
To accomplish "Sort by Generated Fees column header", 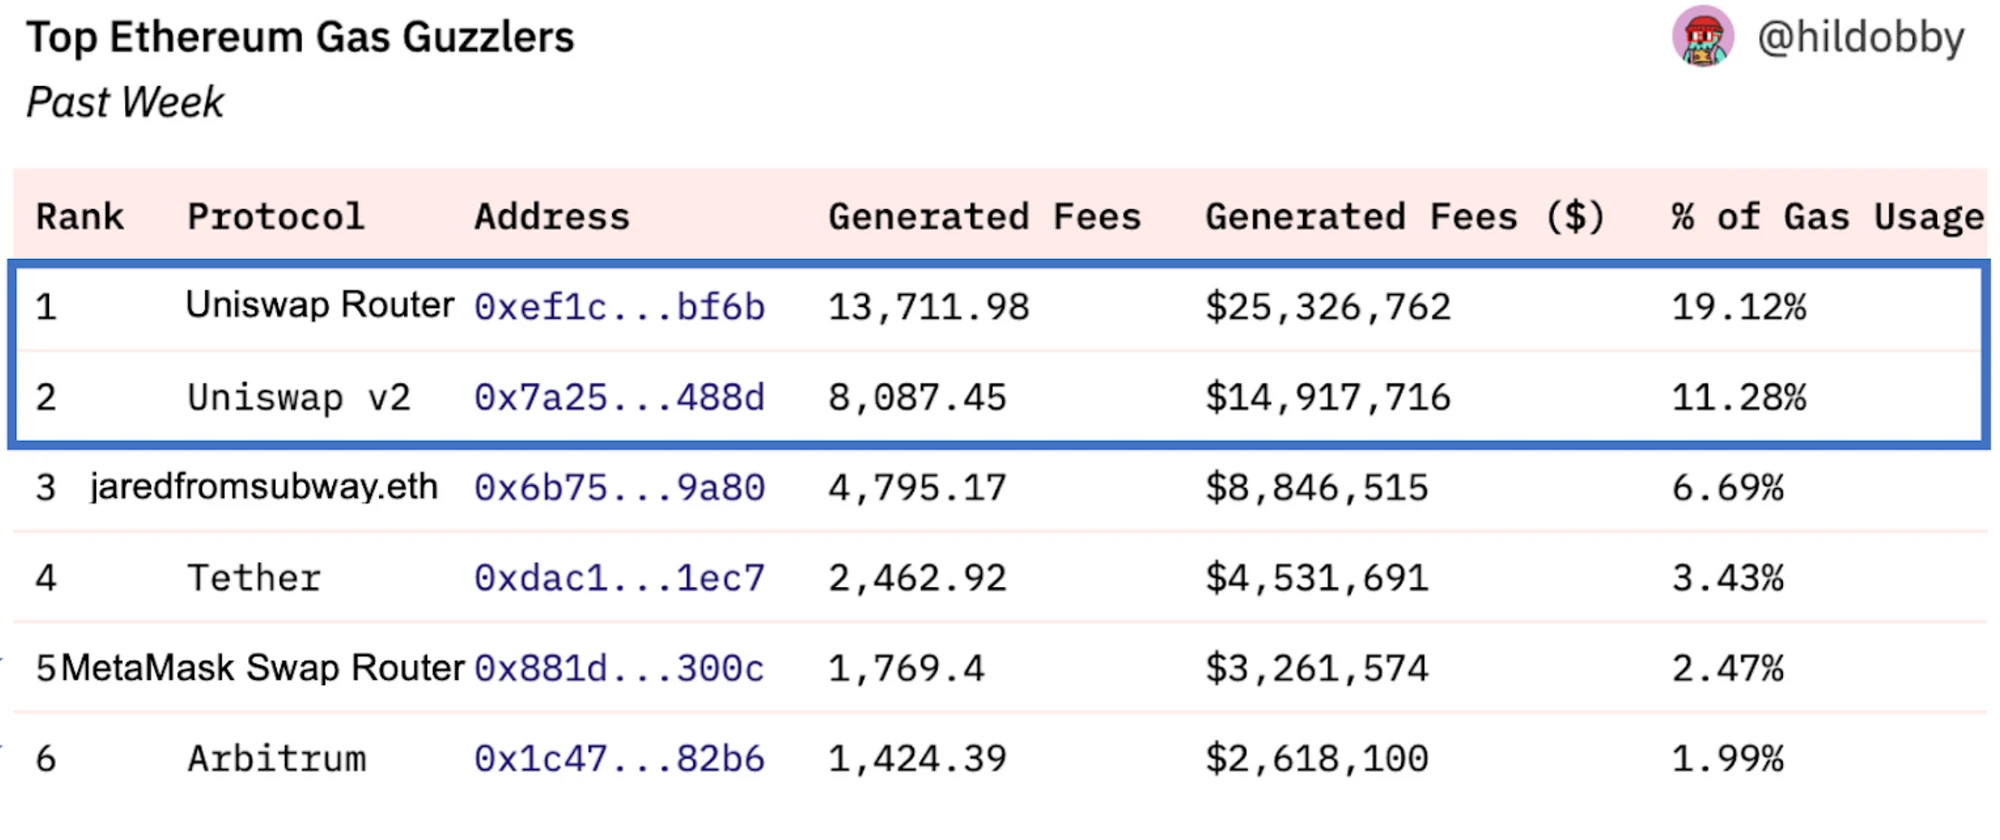I will (984, 217).
